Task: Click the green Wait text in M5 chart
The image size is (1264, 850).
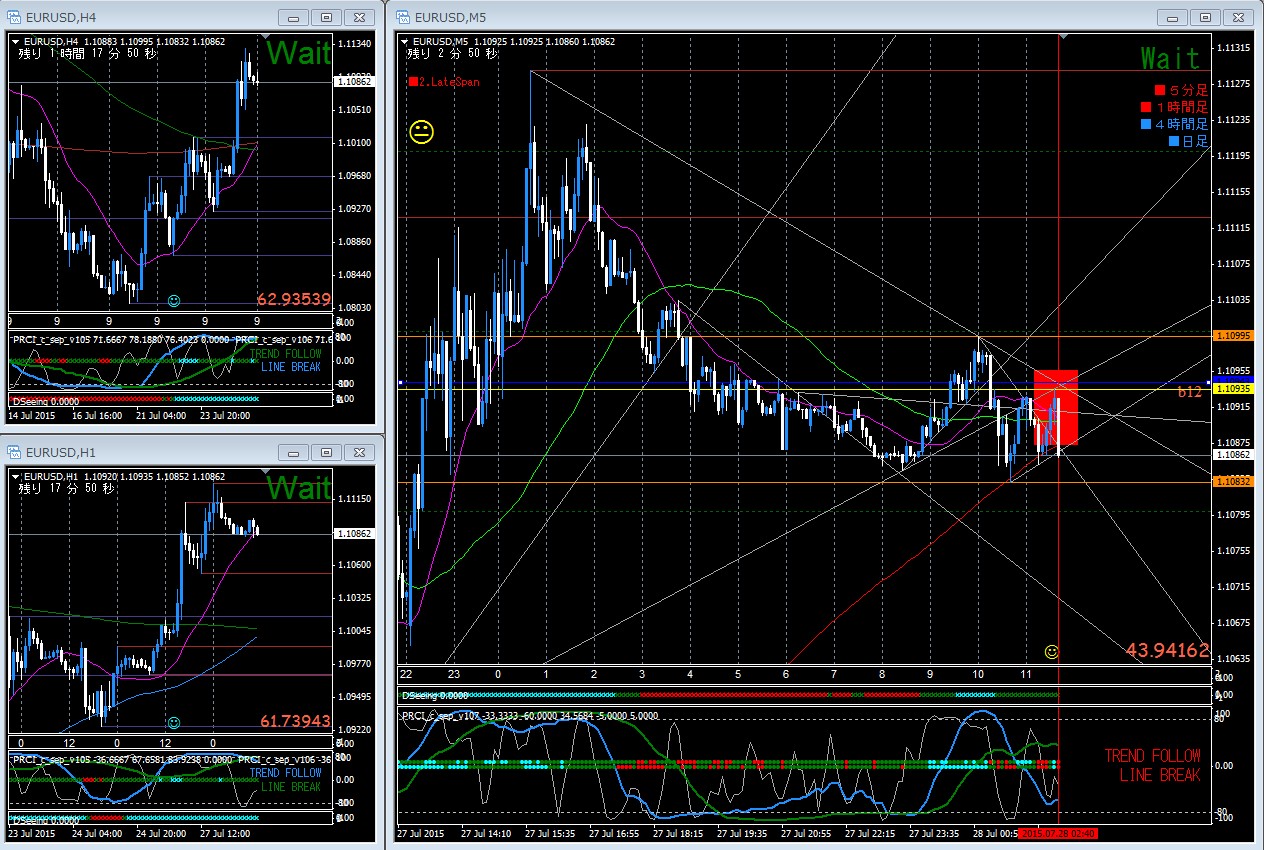Action: point(1170,57)
